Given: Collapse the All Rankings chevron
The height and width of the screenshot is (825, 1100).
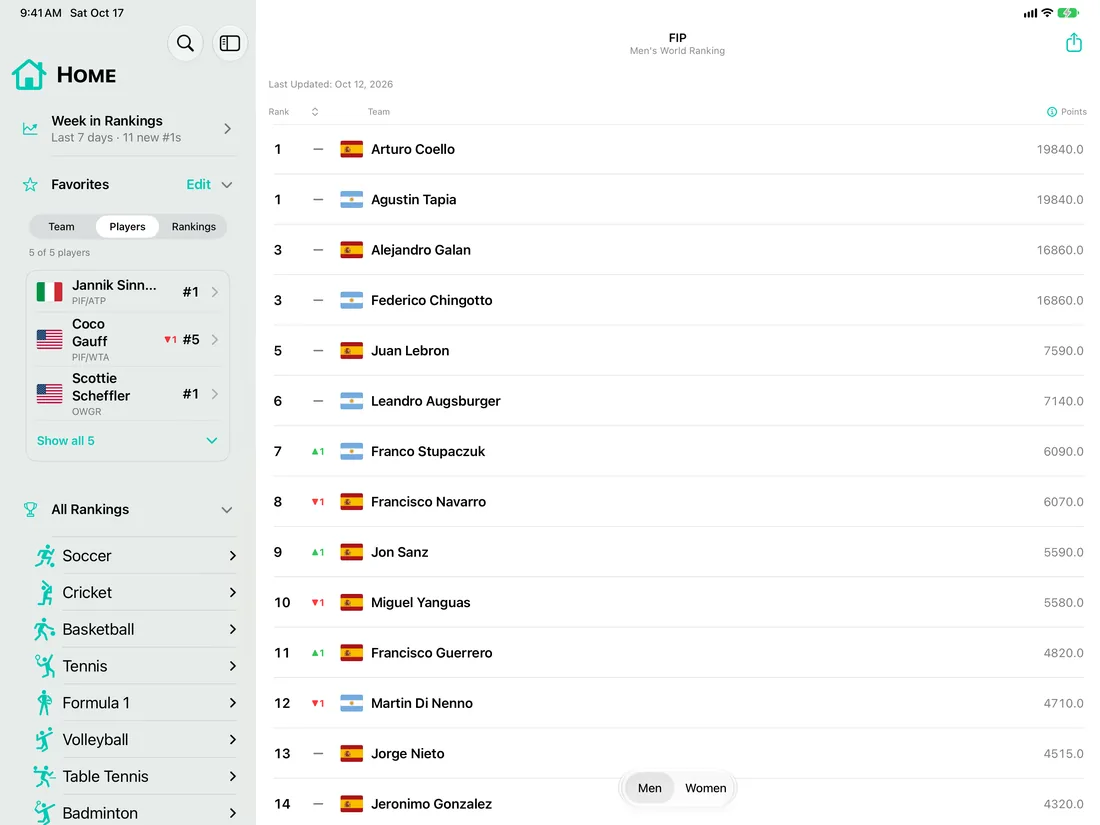Looking at the screenshot, I should pos(227,510).
